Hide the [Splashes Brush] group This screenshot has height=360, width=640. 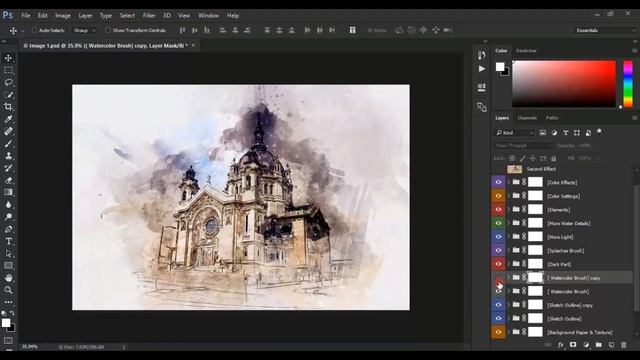[x=498, y=250]
